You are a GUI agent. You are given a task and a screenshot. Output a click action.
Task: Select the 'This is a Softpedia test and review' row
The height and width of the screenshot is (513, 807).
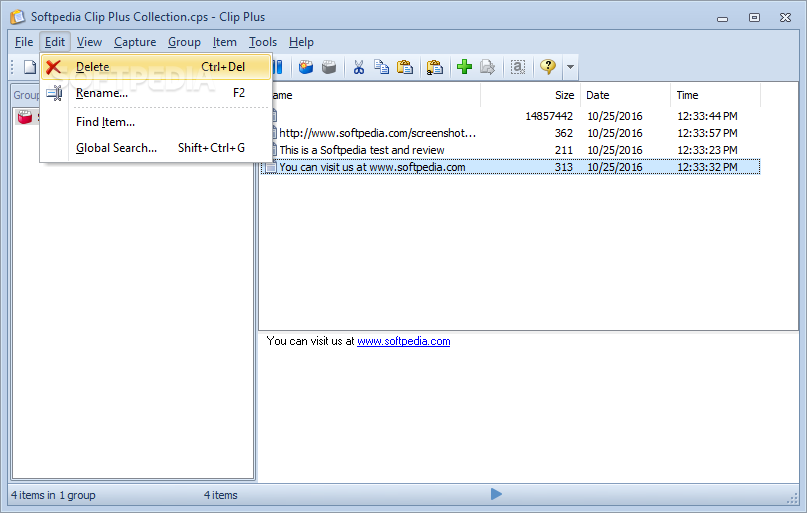511,150
